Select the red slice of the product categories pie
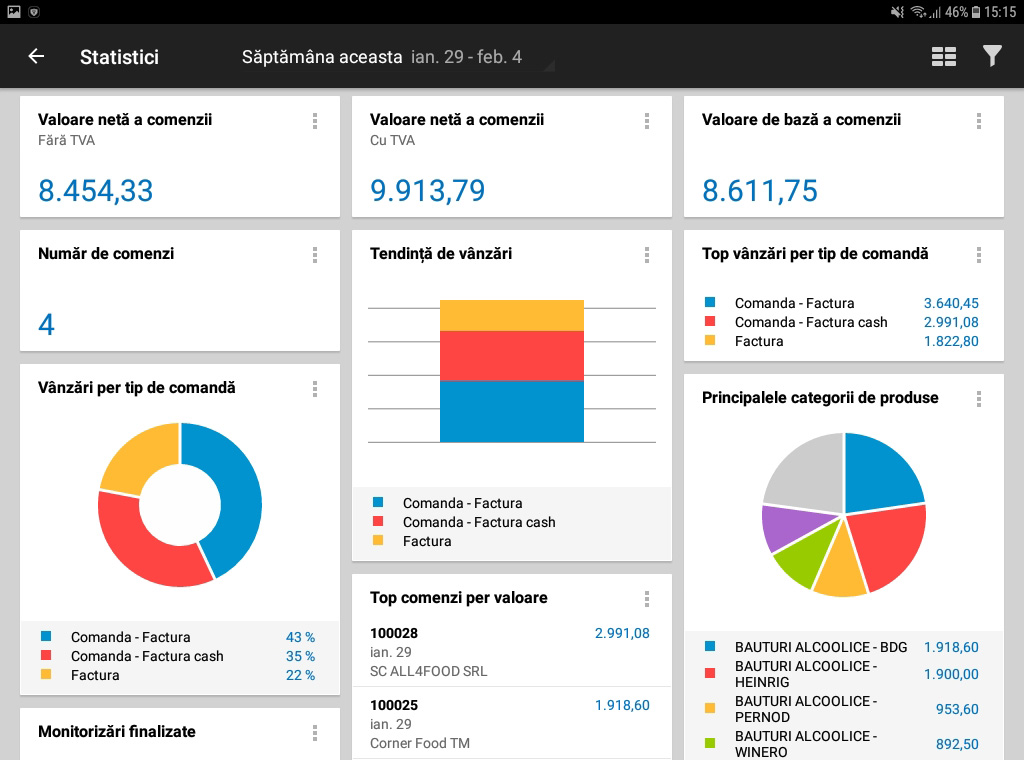Image resolution: width=1024 pixels, height=760 pixels. 891,545
